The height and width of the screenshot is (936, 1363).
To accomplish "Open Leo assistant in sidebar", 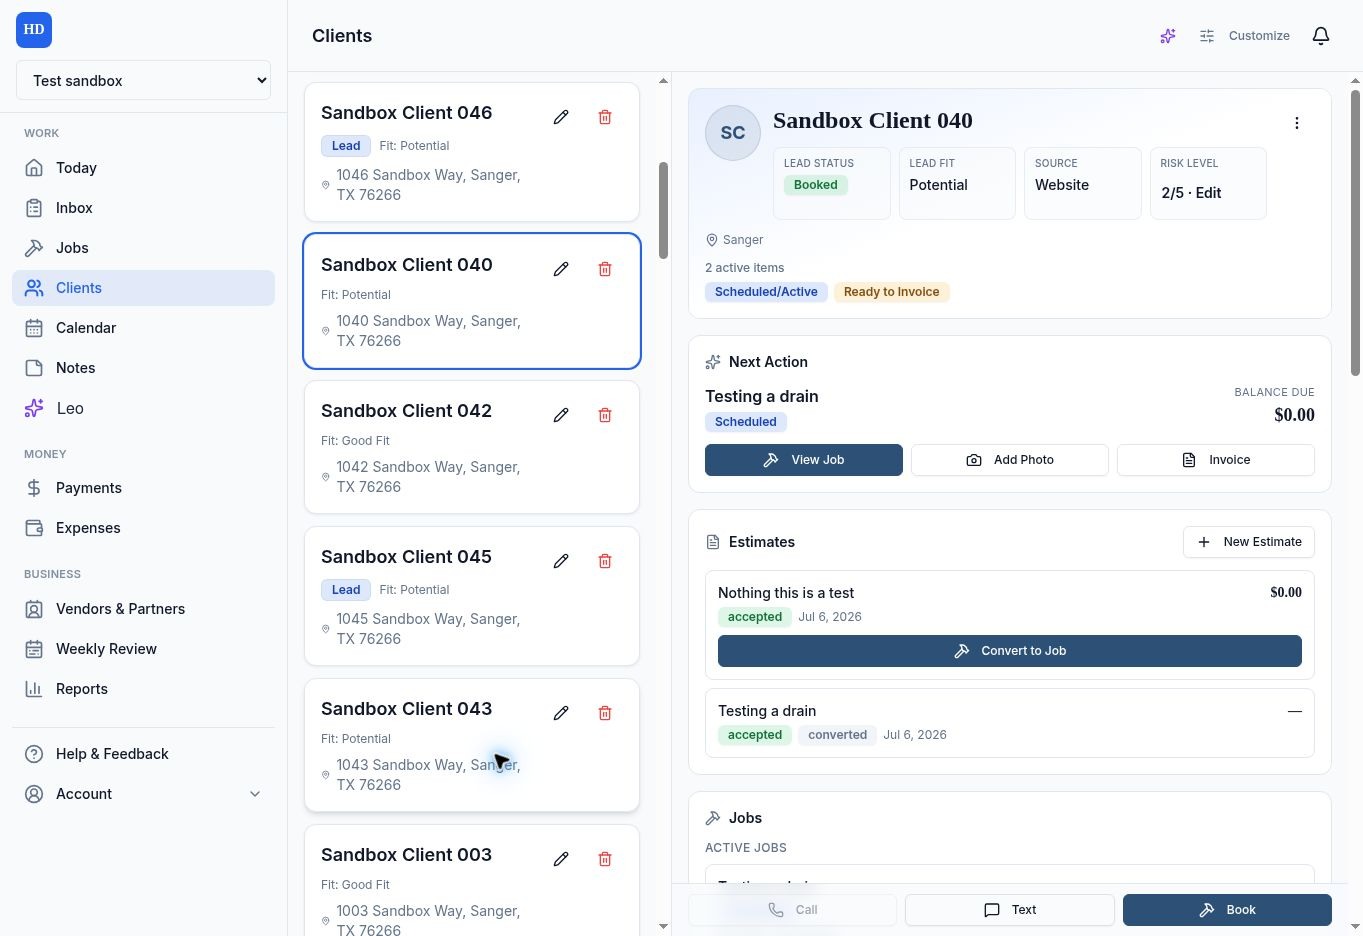I will 143,408.
